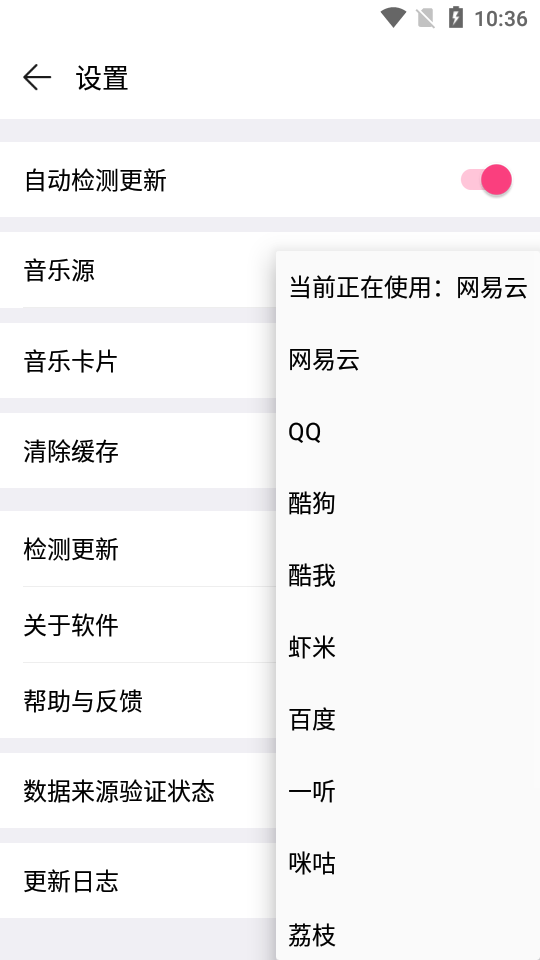Select 一听 from the dropdown list

(x=408, y=792)
